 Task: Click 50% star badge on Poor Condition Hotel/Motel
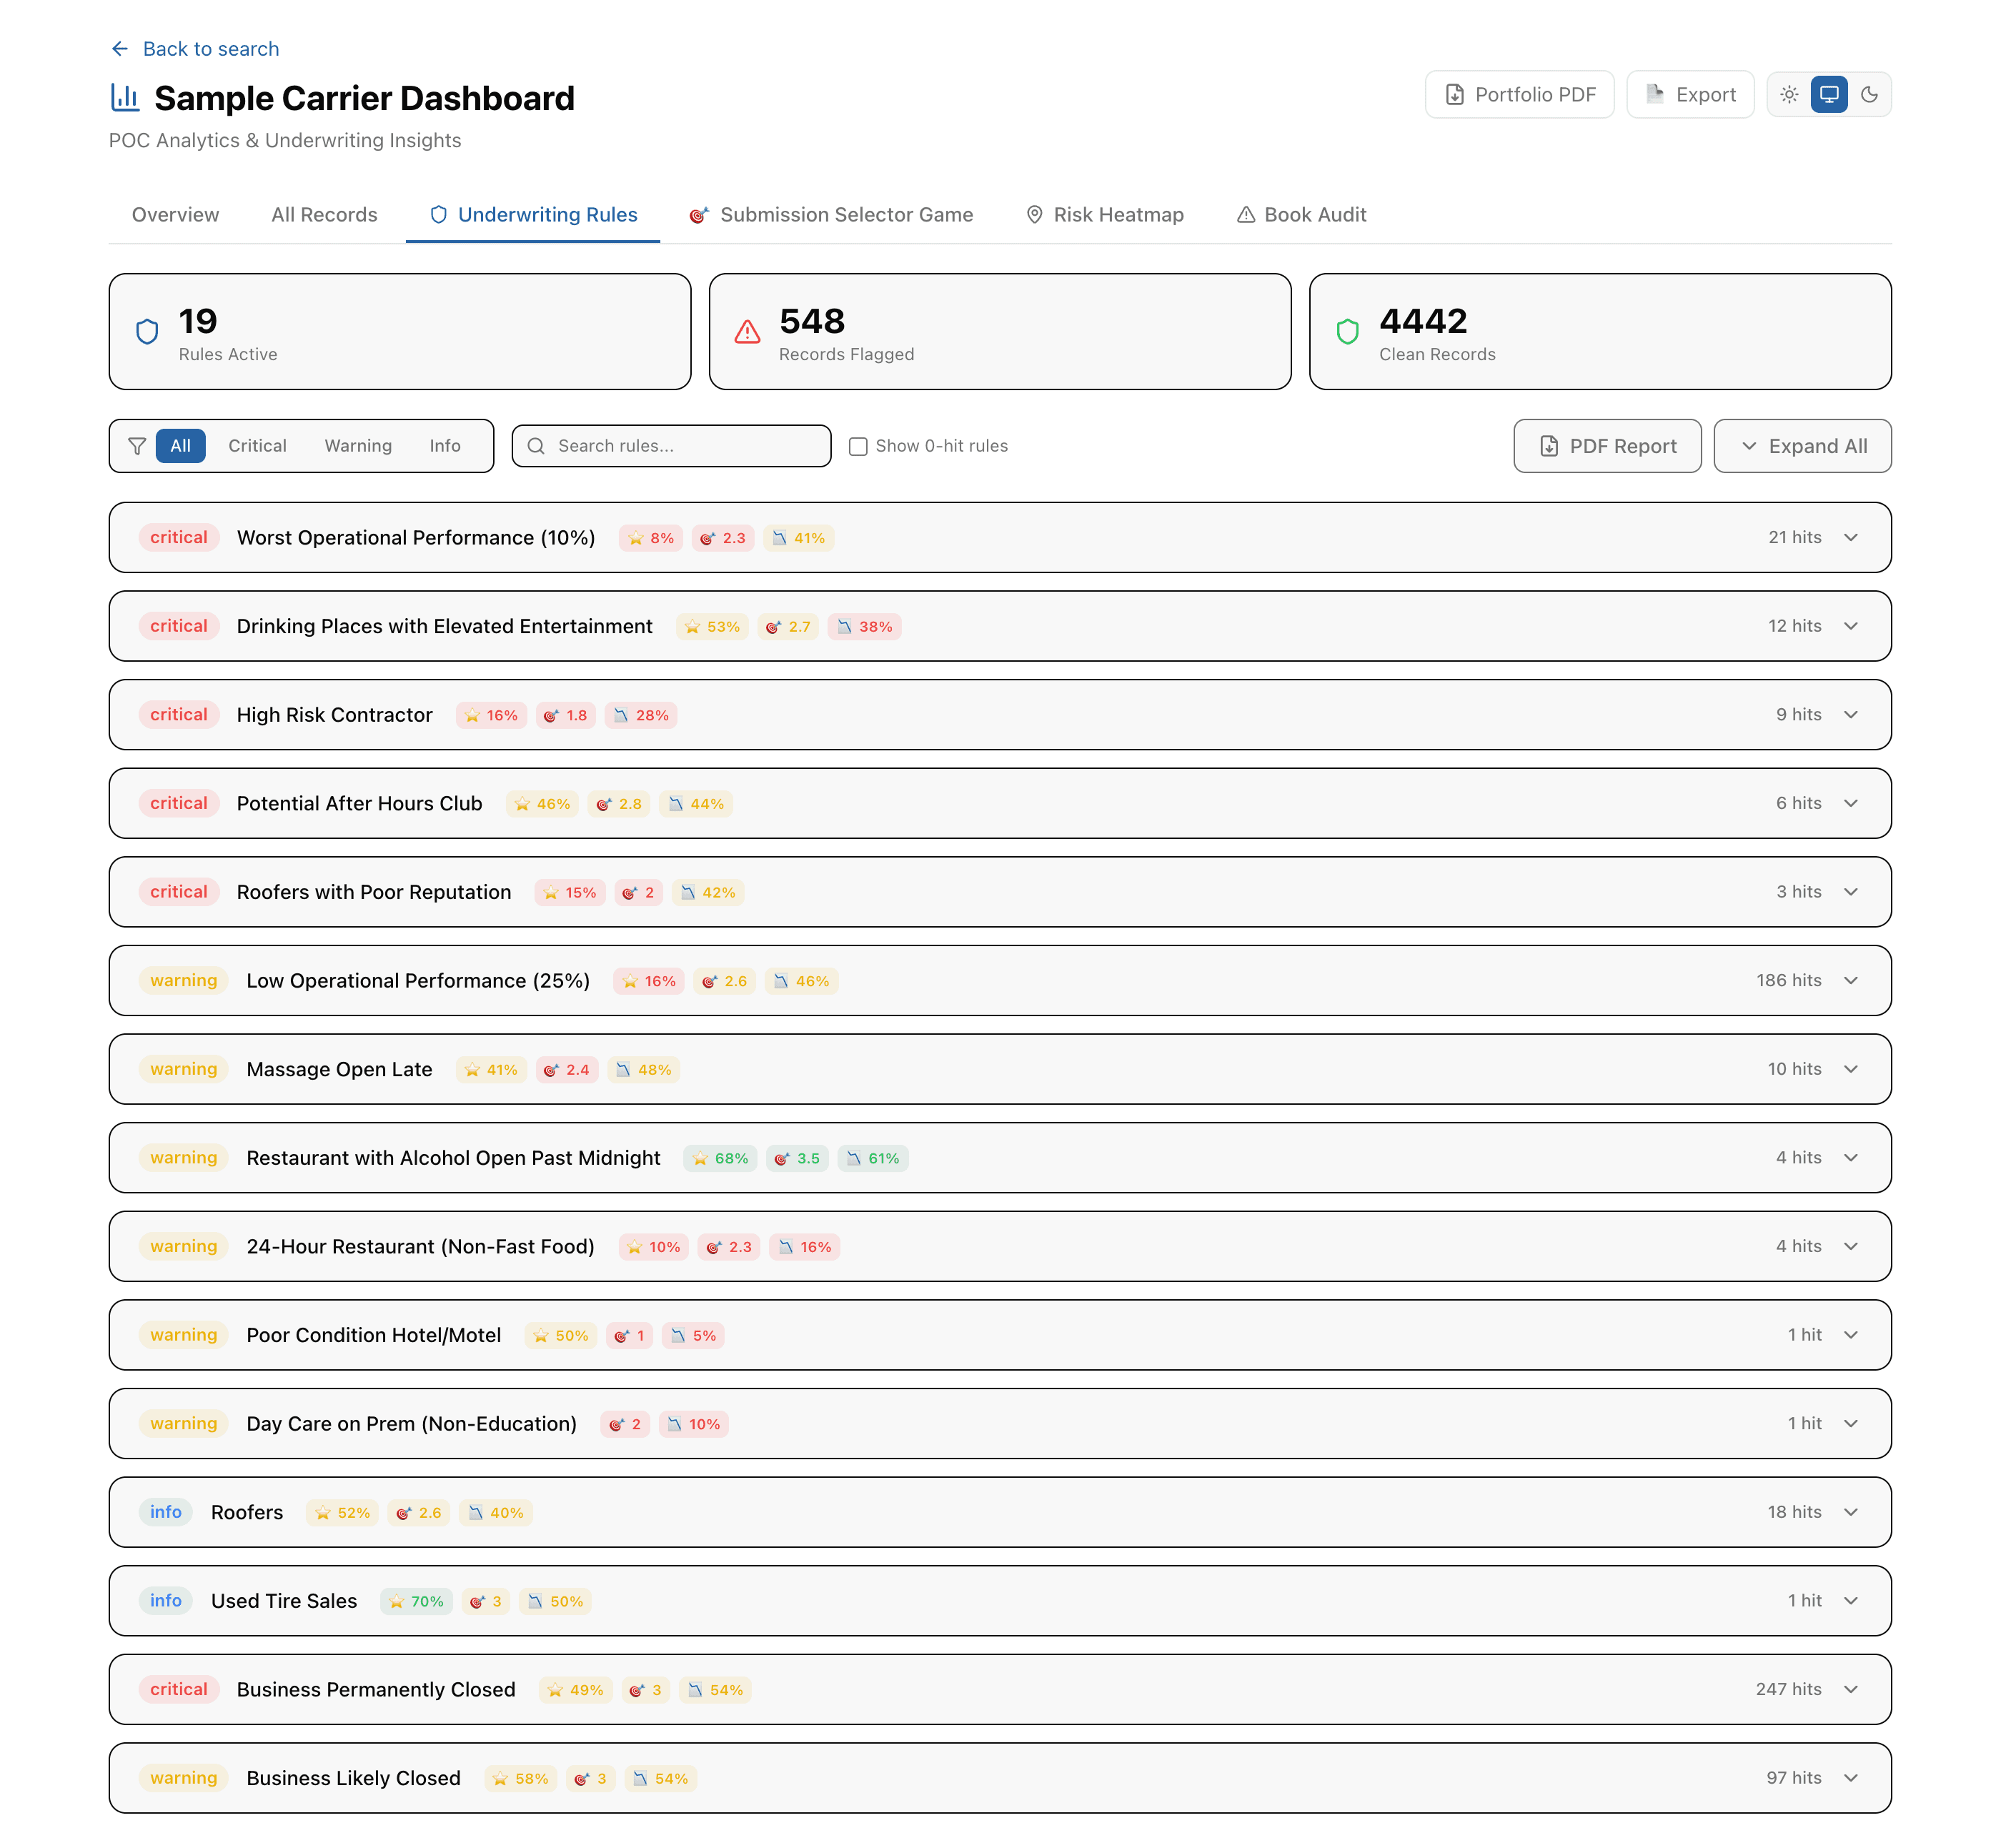pos(561,1336)
